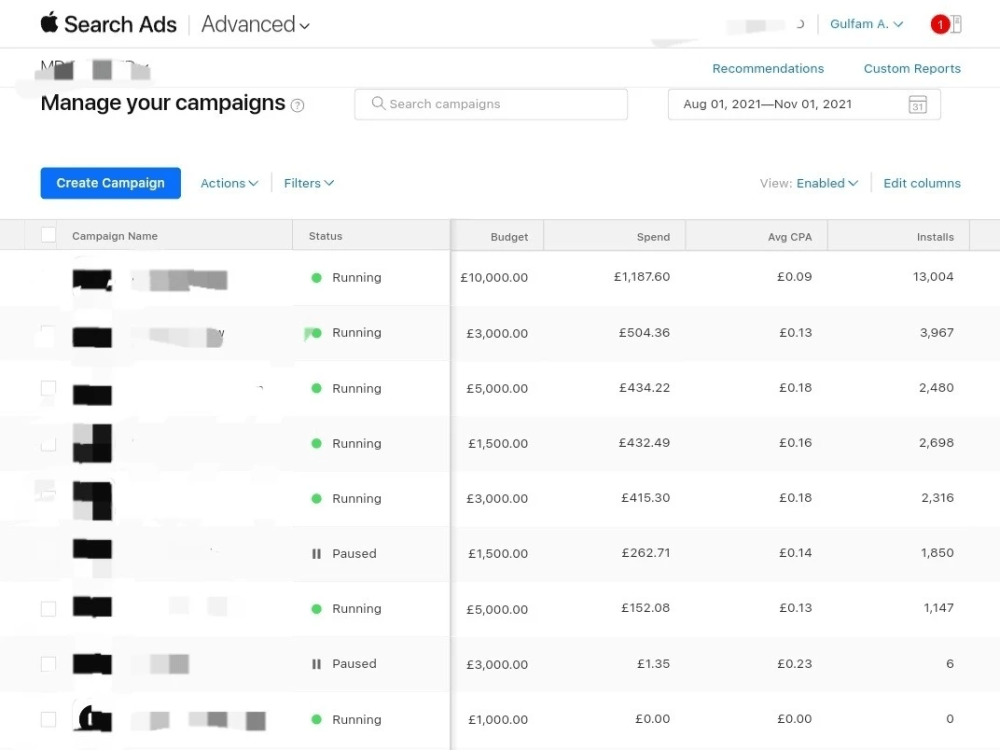This screenshot has height=750, width=1000.
Task: Open the calendar icon in date range
Action: [917, 105]
